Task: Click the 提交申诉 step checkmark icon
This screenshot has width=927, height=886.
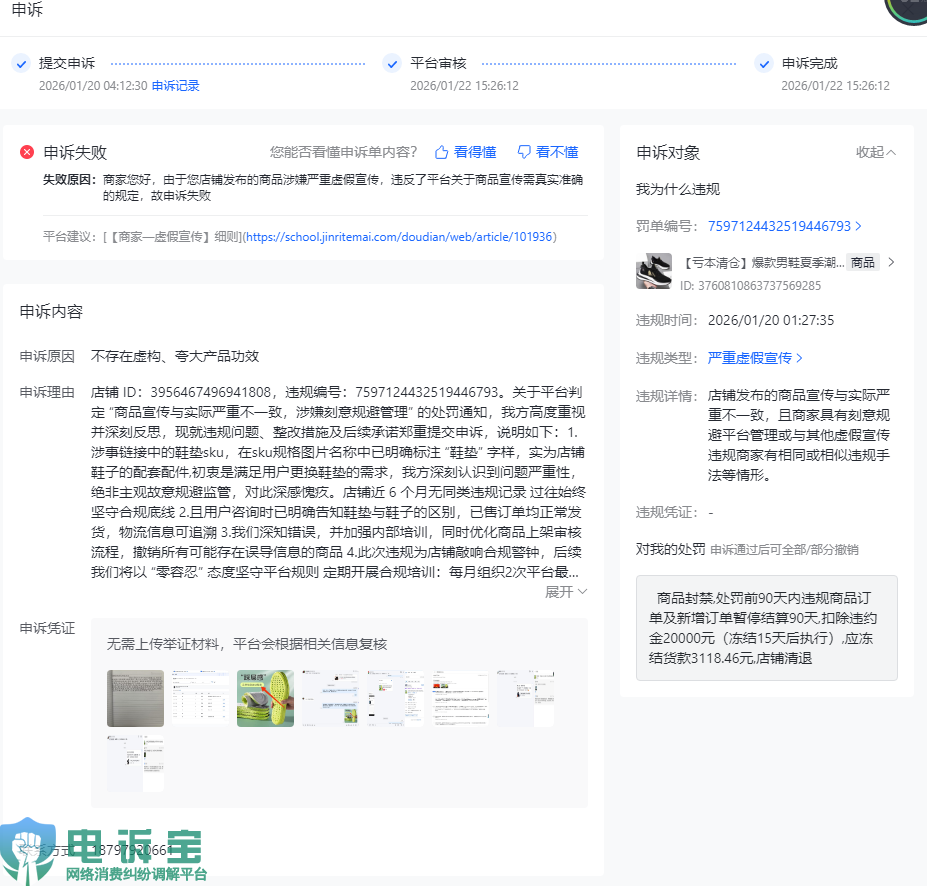Action: (x=20, y=64)
